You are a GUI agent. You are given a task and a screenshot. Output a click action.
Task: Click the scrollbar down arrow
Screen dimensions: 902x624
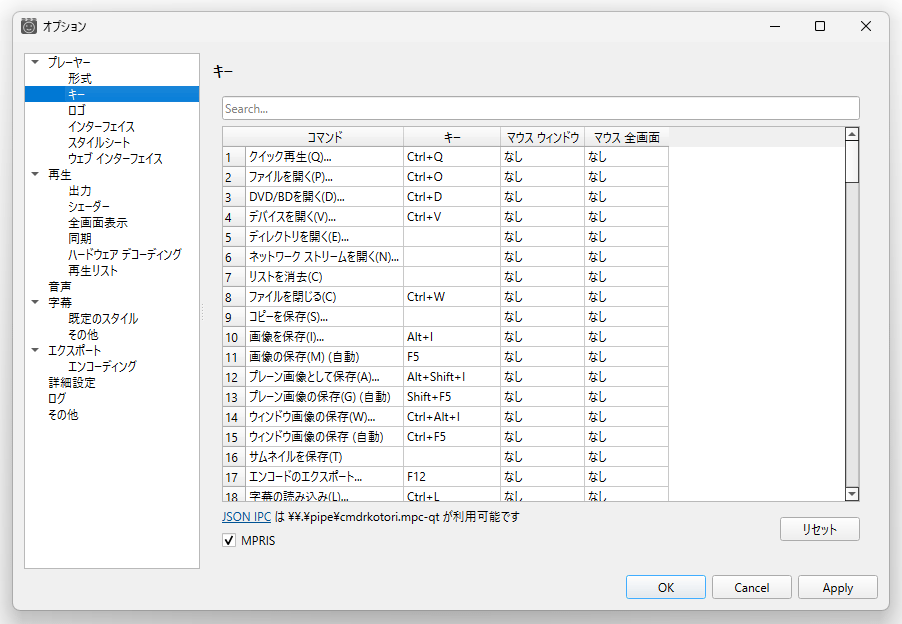852,494
